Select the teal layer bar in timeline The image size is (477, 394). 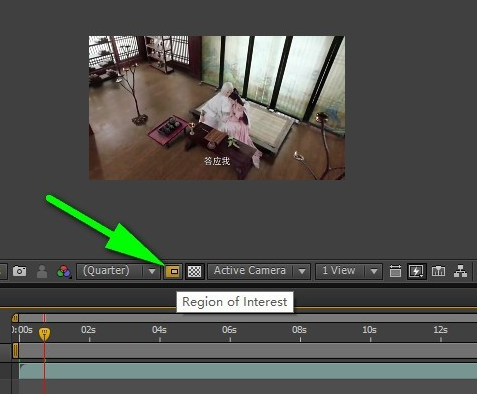[248, 371]
